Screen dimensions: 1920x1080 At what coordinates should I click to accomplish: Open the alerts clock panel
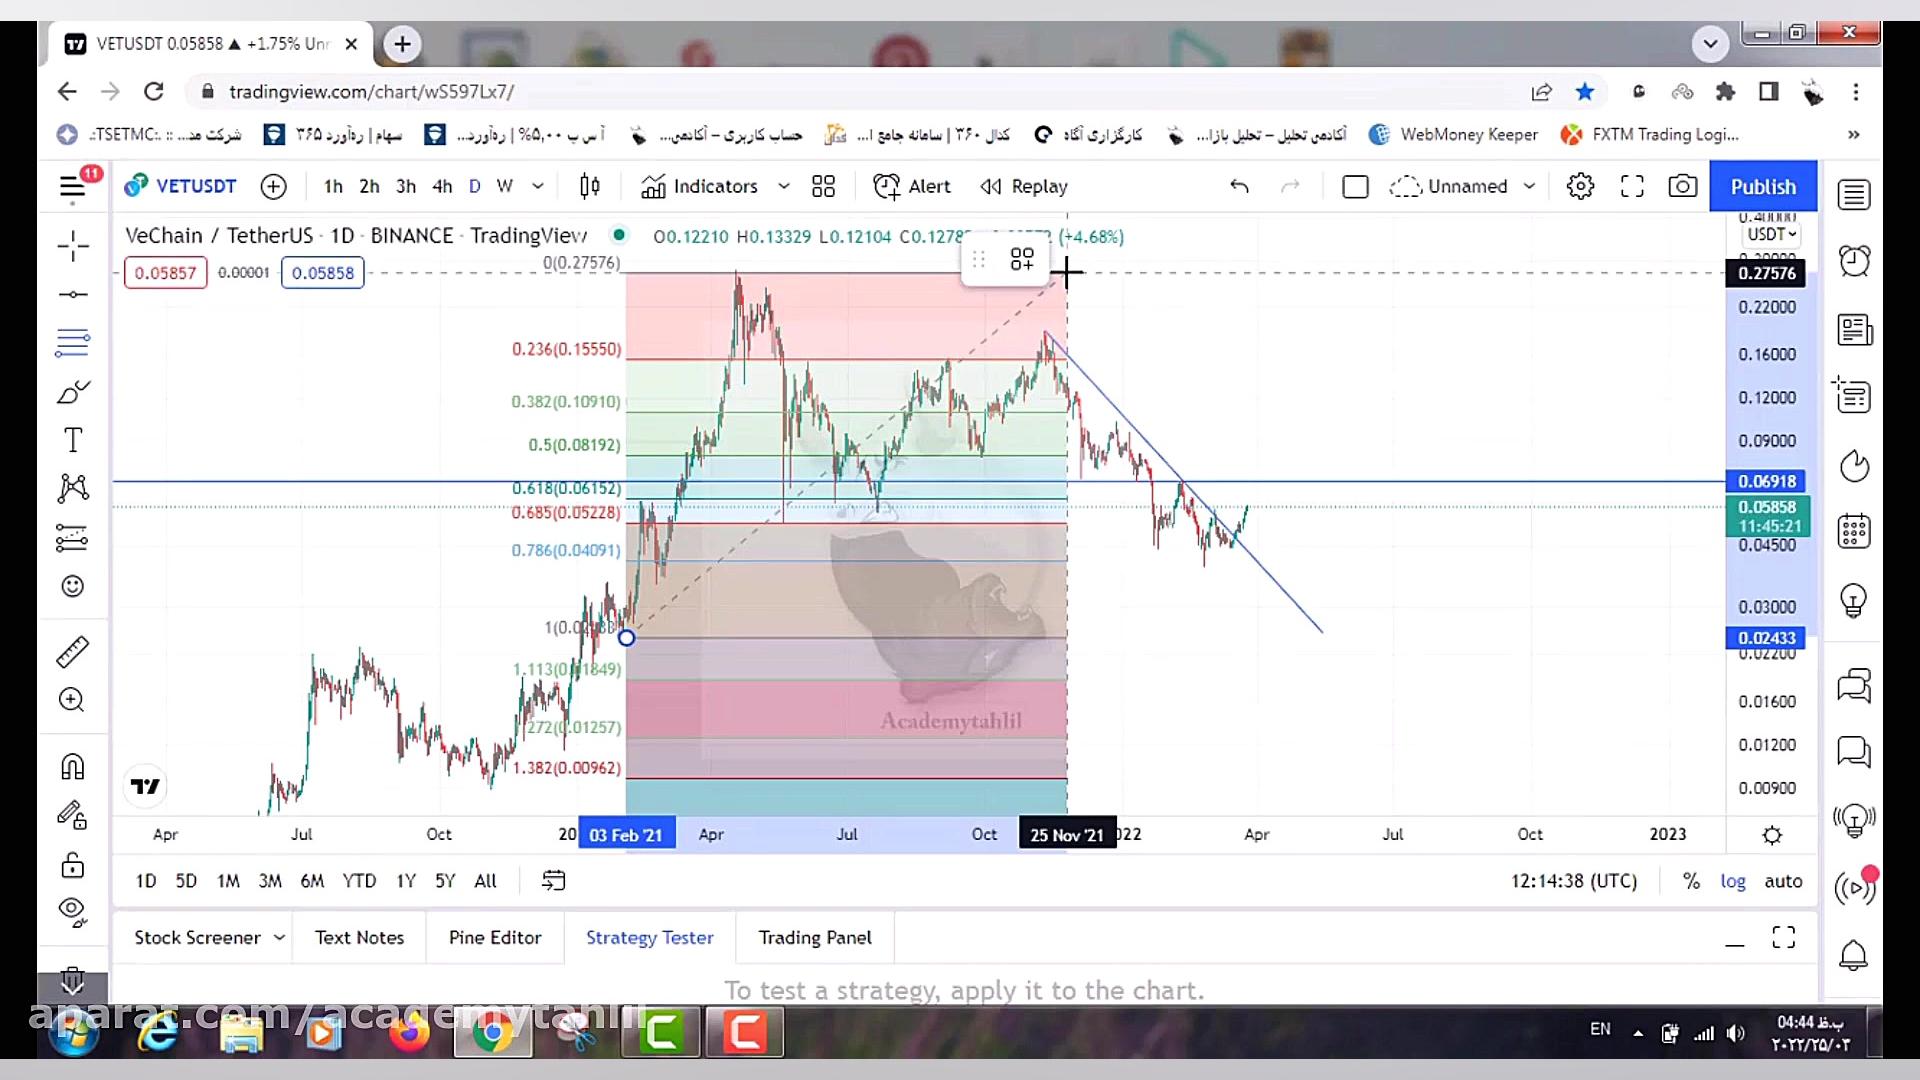click(x=1854, y=261)
